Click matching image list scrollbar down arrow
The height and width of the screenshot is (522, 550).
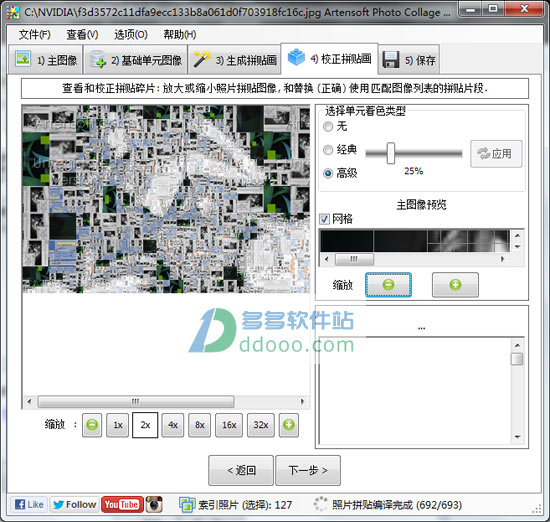tap(517, 437)
